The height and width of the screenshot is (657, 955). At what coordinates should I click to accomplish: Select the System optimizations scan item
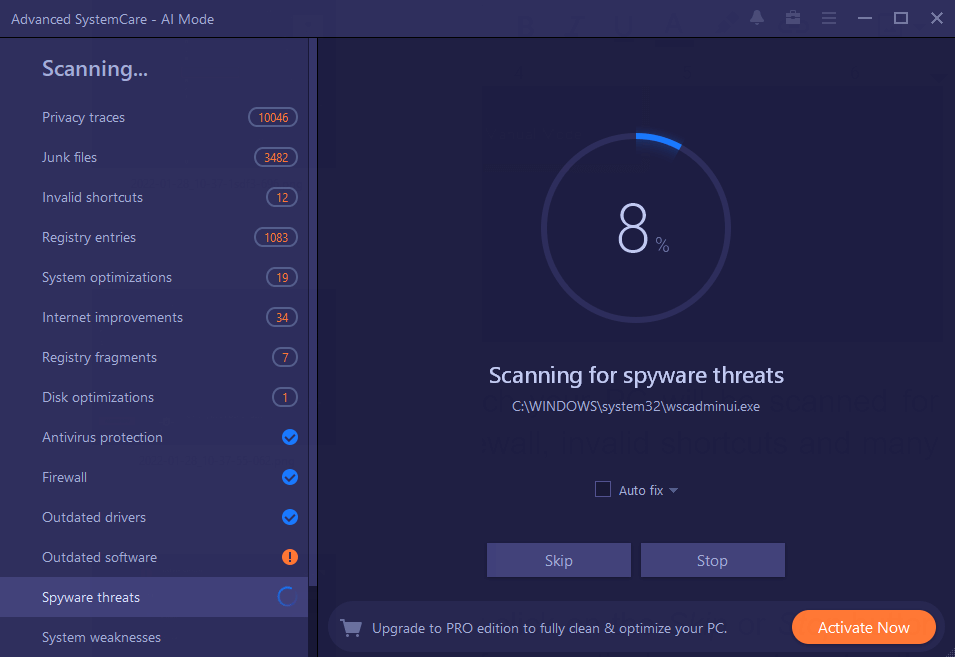coord(154,277)
